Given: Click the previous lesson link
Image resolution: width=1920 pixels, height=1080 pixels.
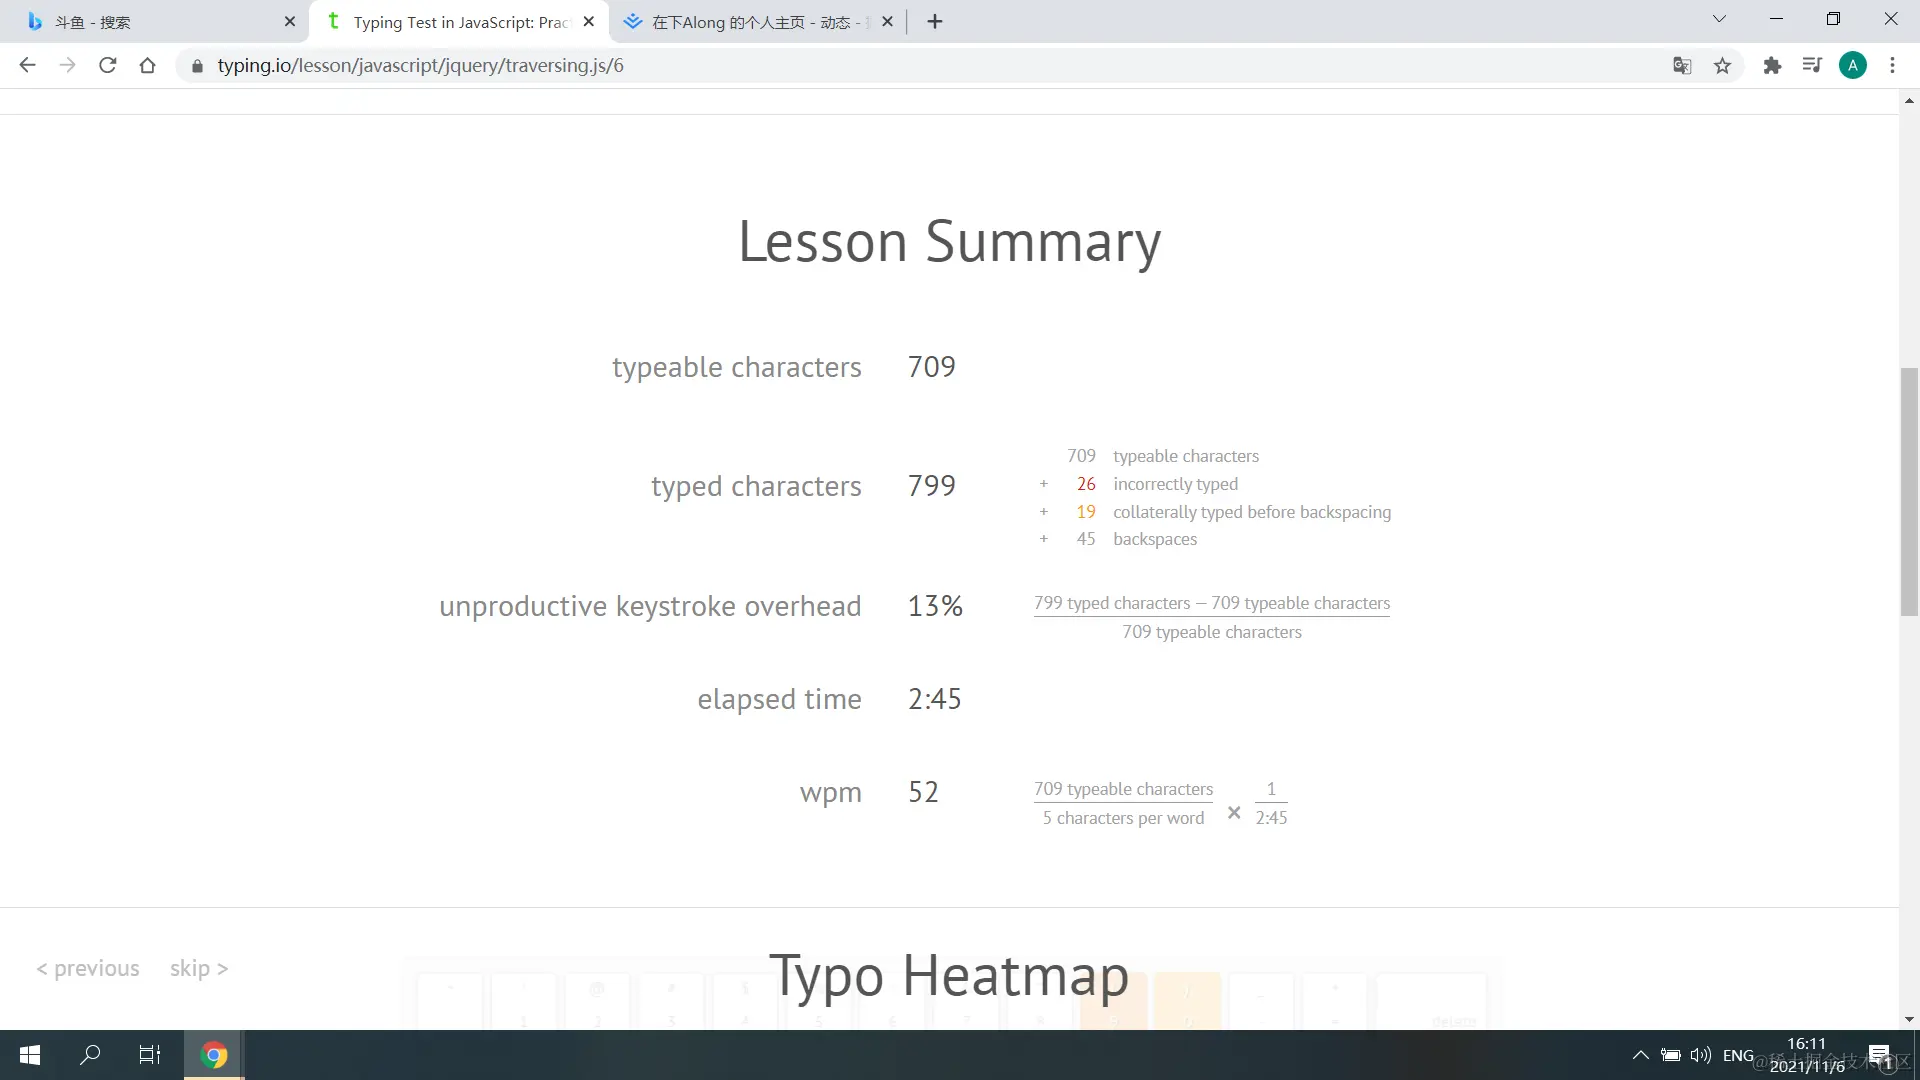Looking at the screenshot, I should (x=88, y=968).
